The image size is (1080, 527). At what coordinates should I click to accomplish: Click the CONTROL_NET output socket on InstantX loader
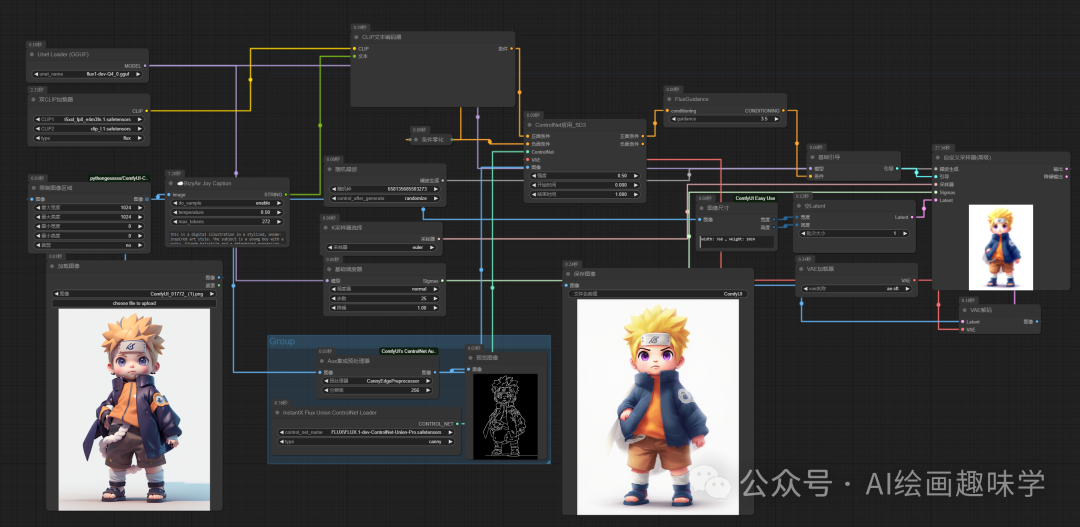457,424
